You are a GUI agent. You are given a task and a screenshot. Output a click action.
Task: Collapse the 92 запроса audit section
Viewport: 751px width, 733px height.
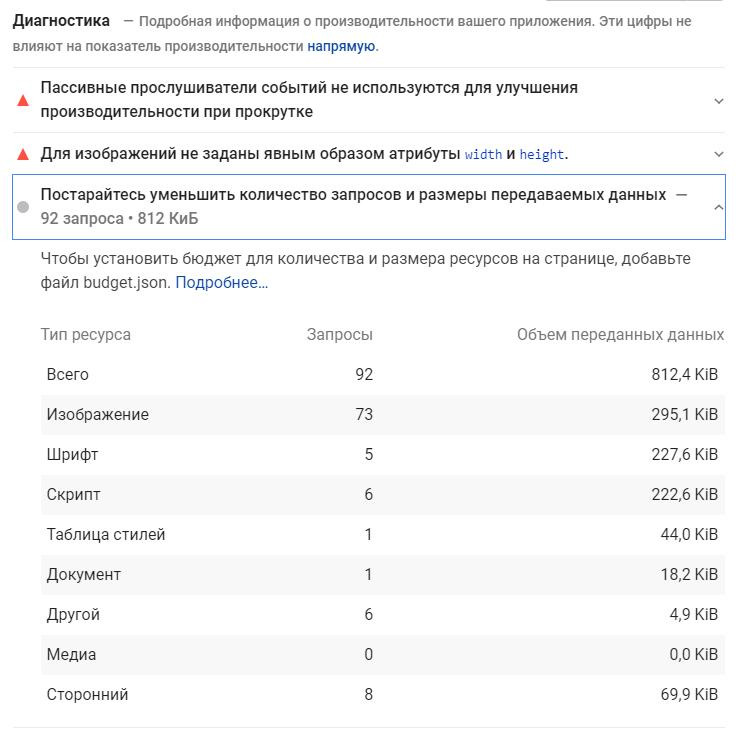(x=718, y=207)
